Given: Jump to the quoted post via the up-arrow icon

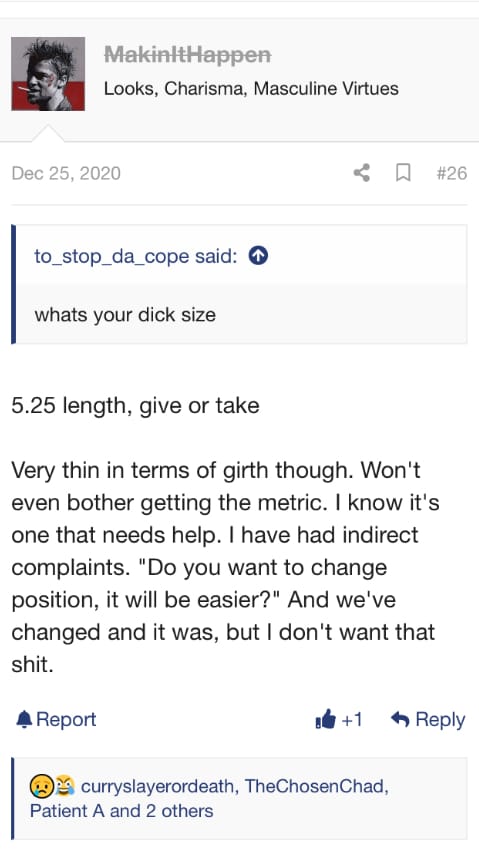Looking at the screenshot, I should (x=258, y=256).
